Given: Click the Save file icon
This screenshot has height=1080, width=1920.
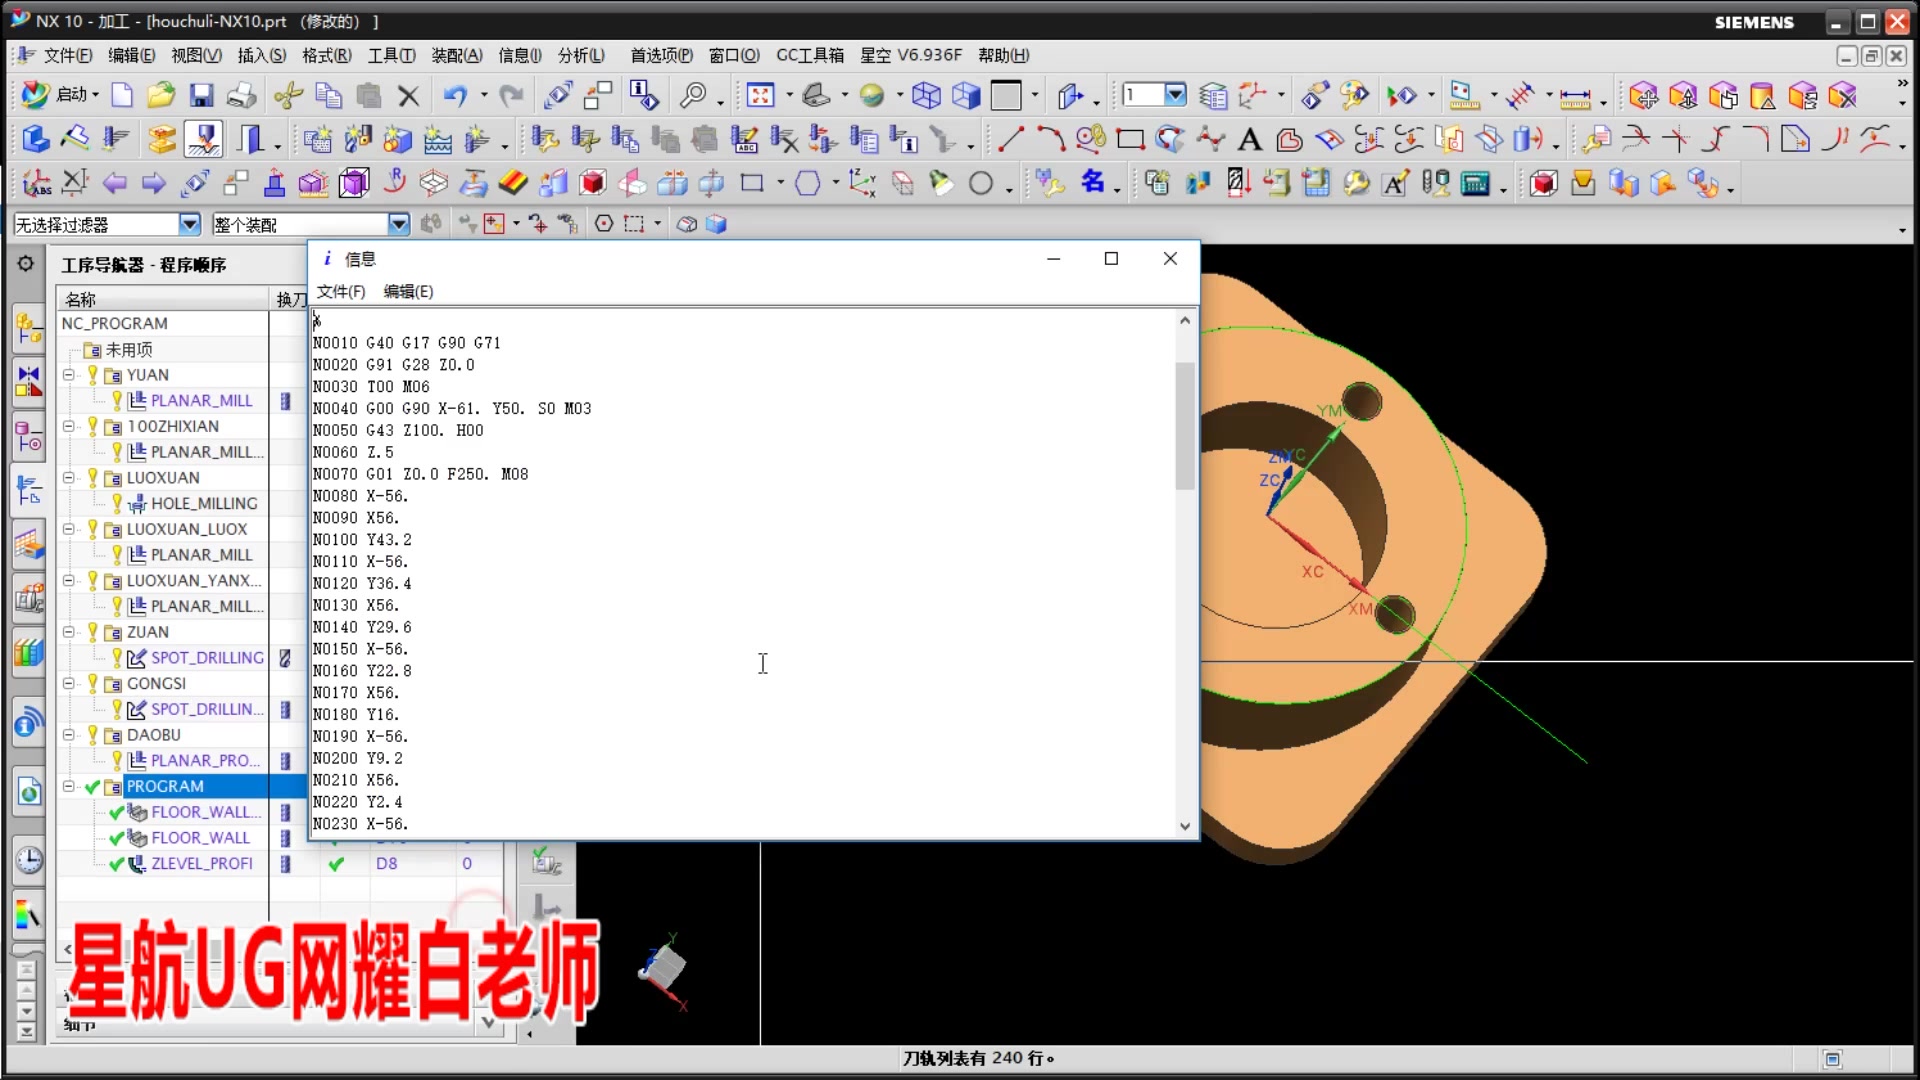Looking at the screenshot, I should point(201,95).
